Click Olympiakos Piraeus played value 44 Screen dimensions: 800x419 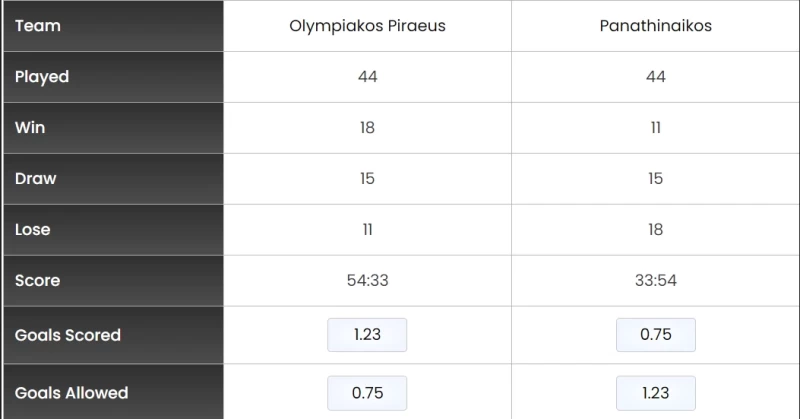point(367,77)
